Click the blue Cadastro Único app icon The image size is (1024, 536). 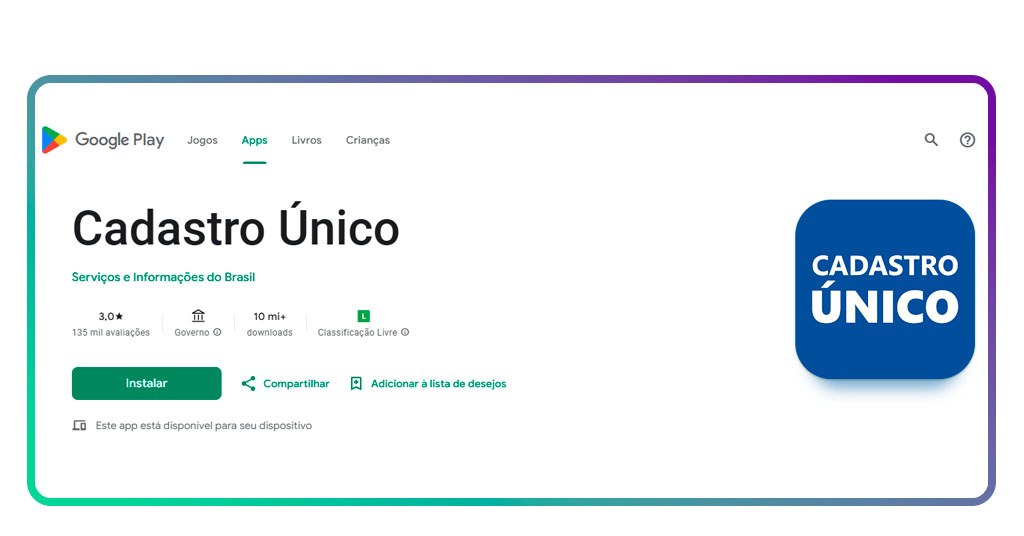tap(884, 289)
